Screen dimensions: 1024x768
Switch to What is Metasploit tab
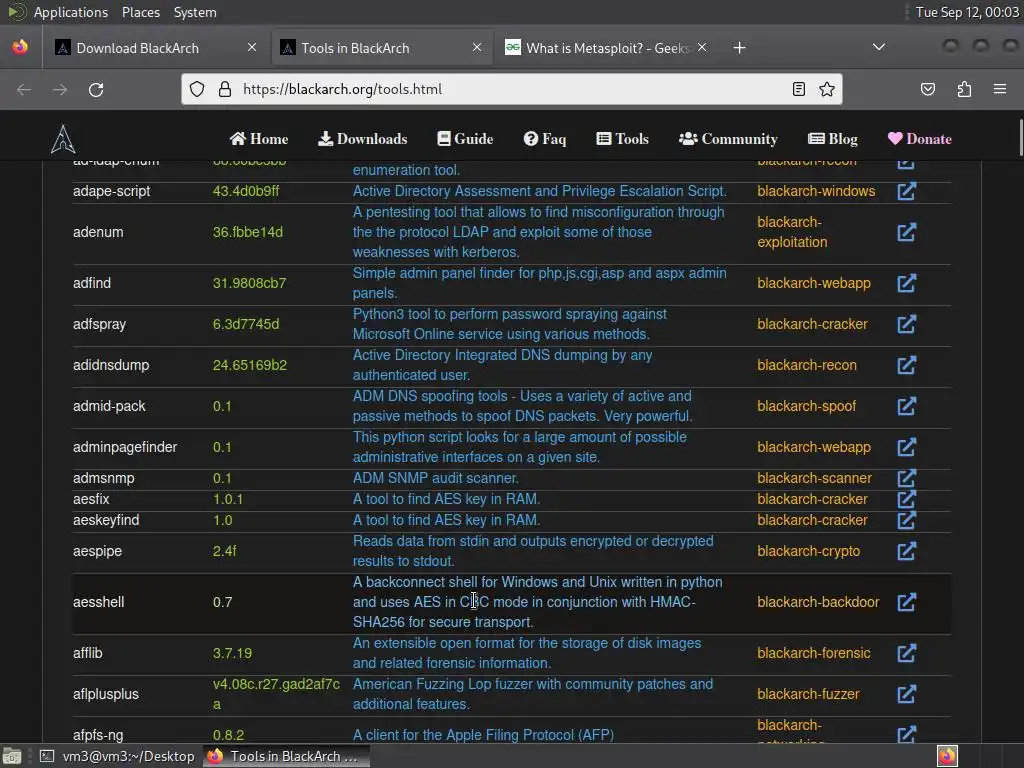click(607, 48)
